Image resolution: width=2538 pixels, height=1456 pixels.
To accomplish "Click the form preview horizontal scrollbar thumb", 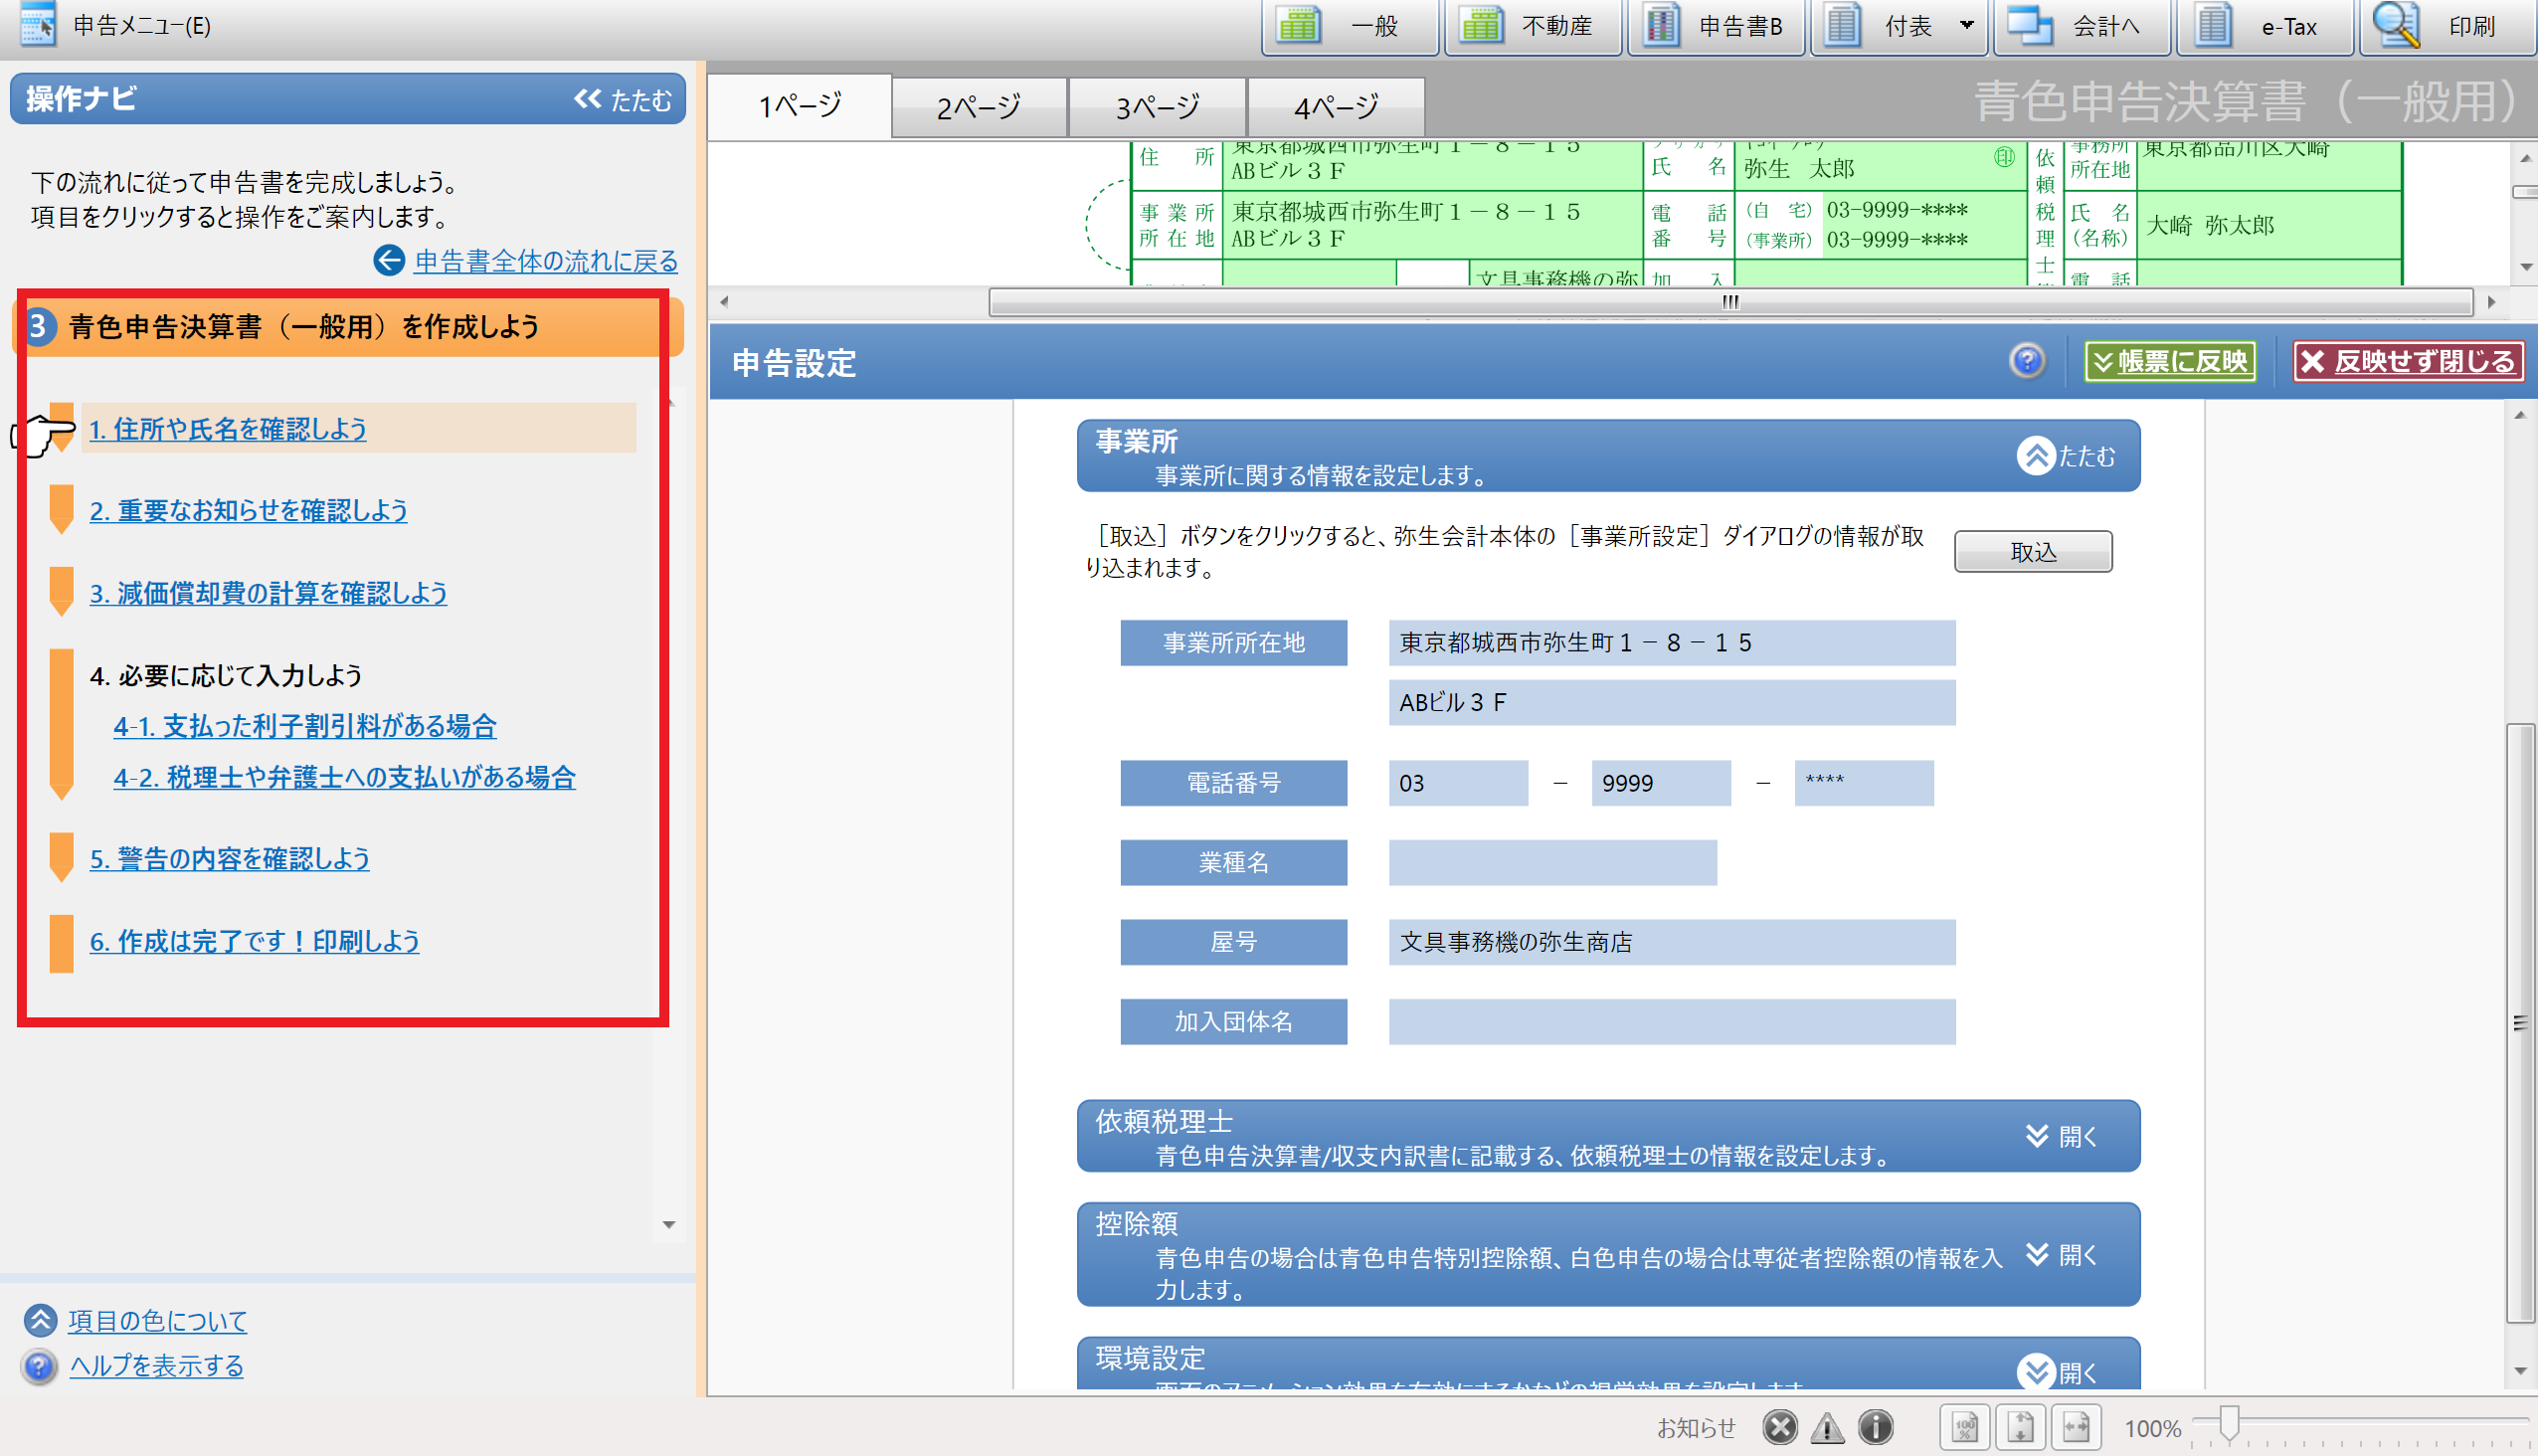I will point(1730,302).
